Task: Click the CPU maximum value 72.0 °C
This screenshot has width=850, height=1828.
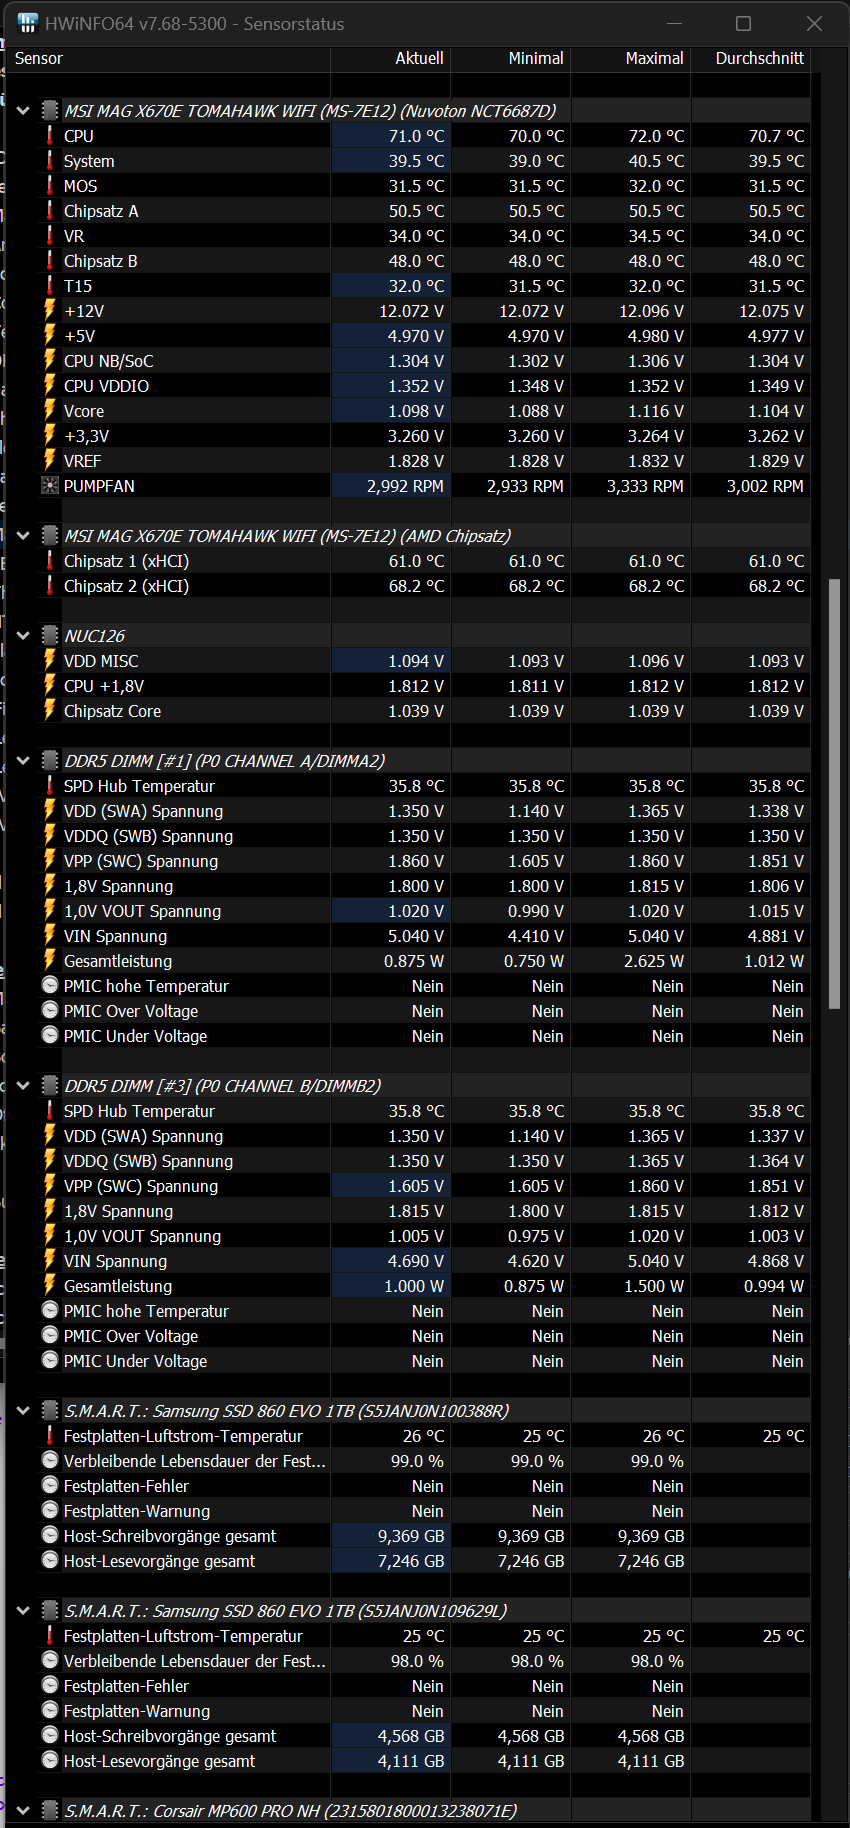Action: [x=657, y=136]
